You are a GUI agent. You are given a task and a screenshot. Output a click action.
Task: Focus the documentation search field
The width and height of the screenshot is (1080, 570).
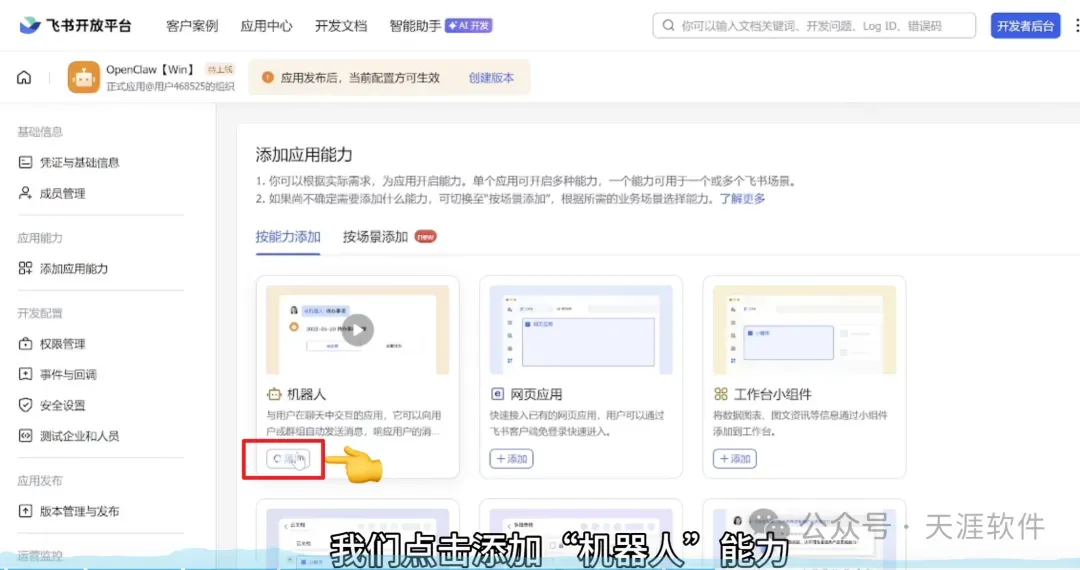[814, 25]
